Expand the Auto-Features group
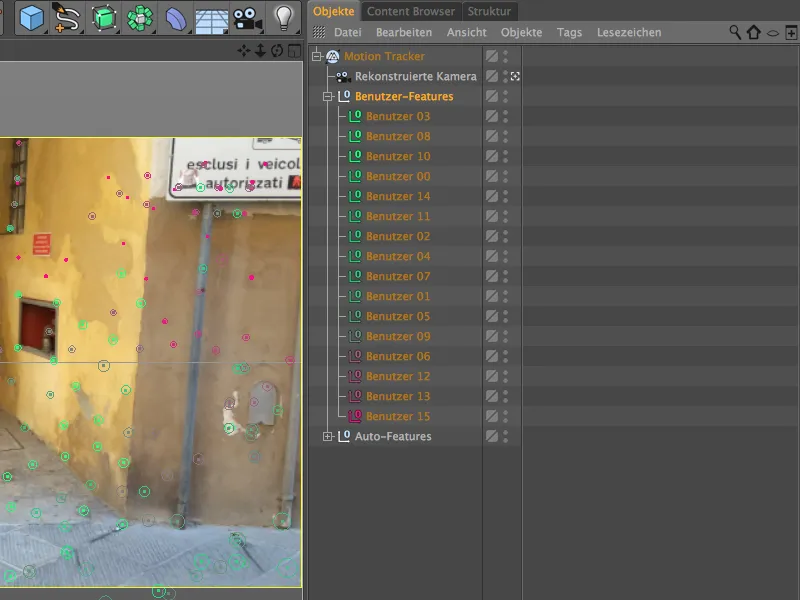 pos(328,436)
